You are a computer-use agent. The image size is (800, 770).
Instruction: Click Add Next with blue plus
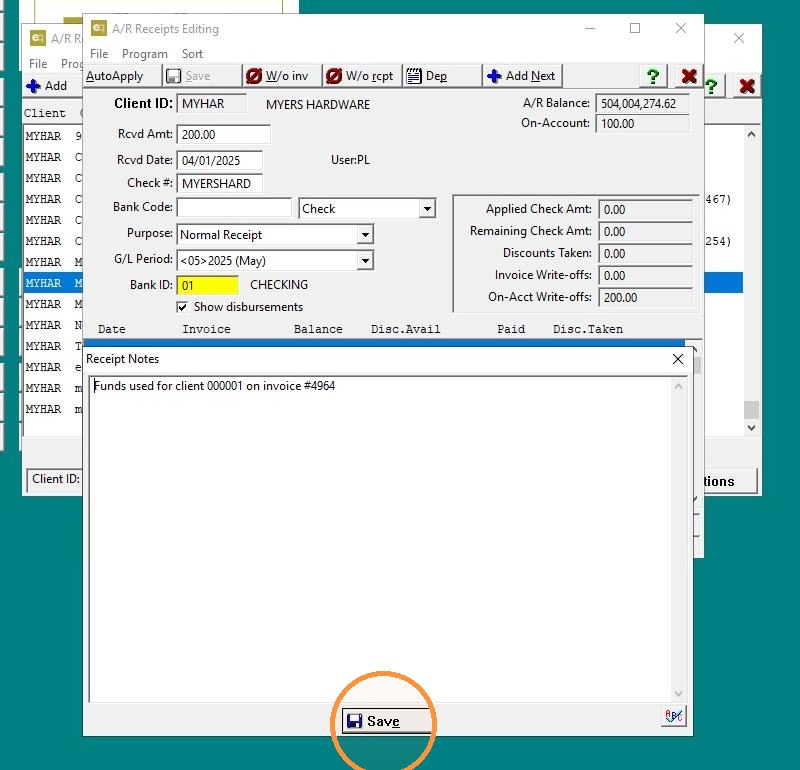pyautogui.click(x=522, y=76)
